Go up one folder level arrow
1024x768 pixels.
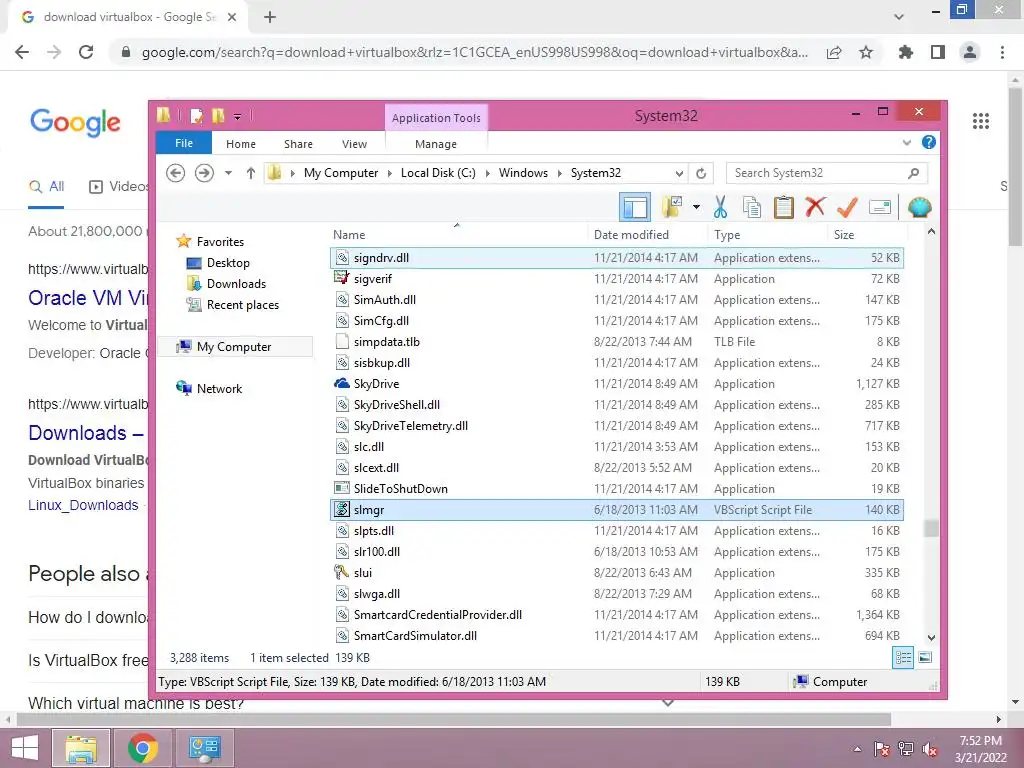(251, 173)
